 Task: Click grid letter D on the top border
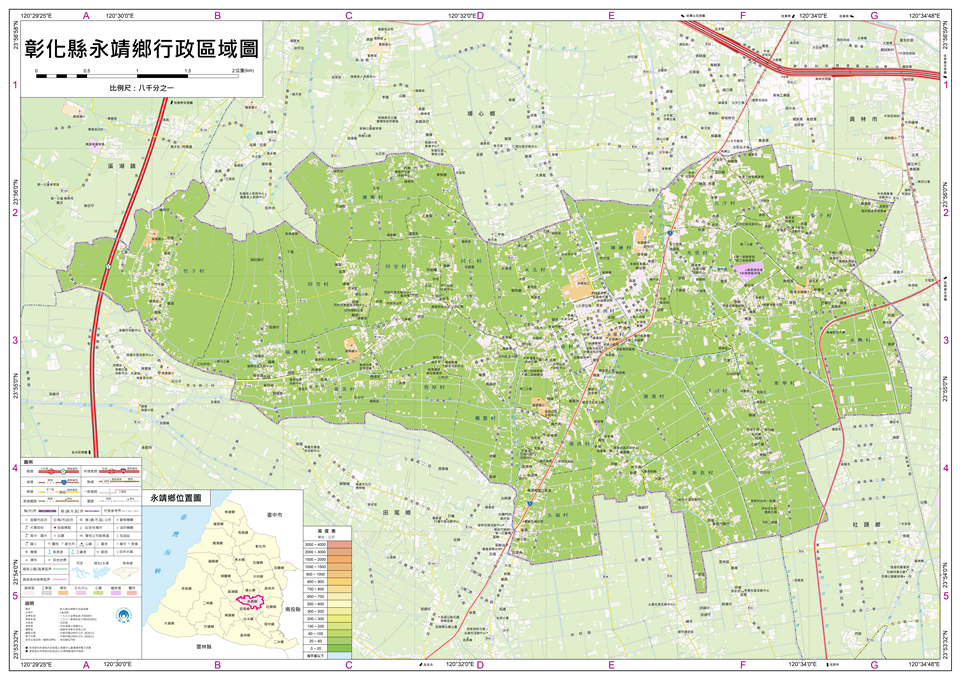tap(480, 15)
